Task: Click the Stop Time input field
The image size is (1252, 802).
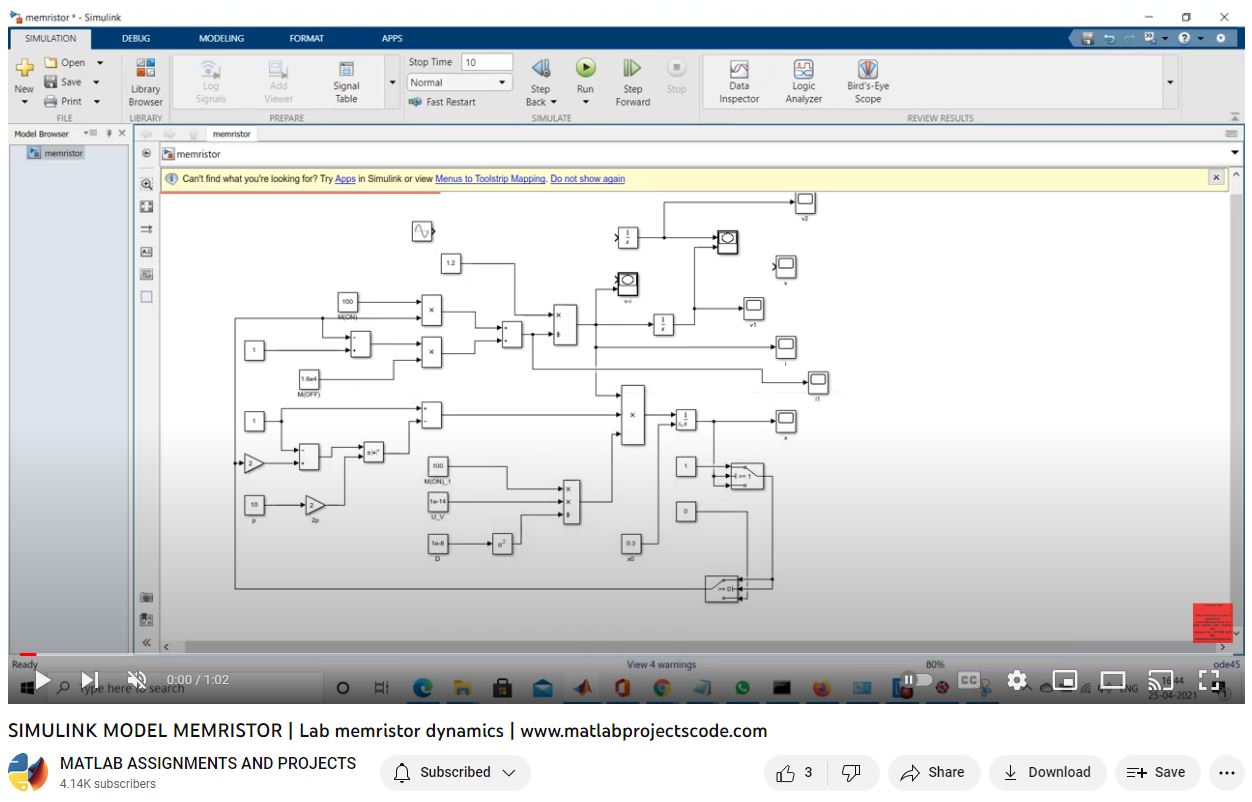Action: pyautogui.click(x=486, y=62)
